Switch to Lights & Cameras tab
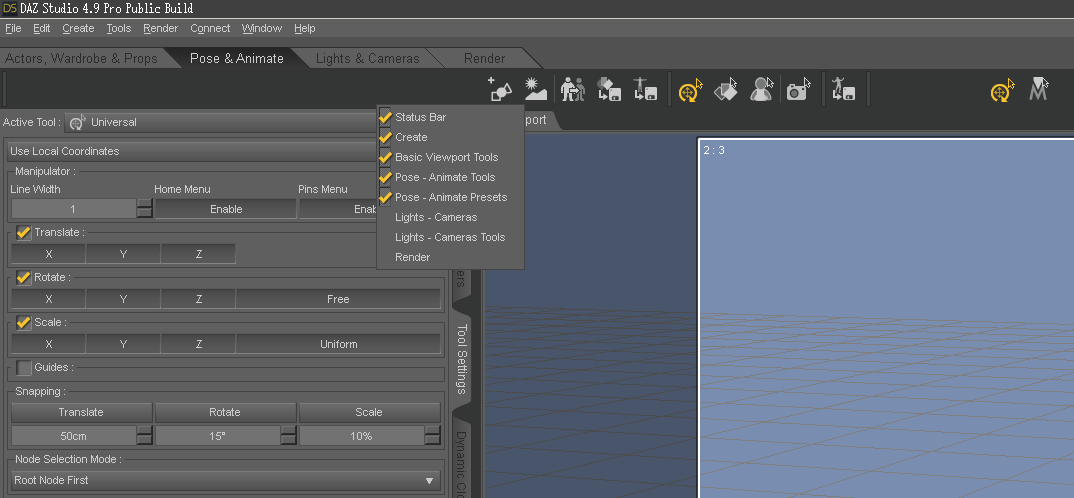1074x498 pixels. click(367, 58)
